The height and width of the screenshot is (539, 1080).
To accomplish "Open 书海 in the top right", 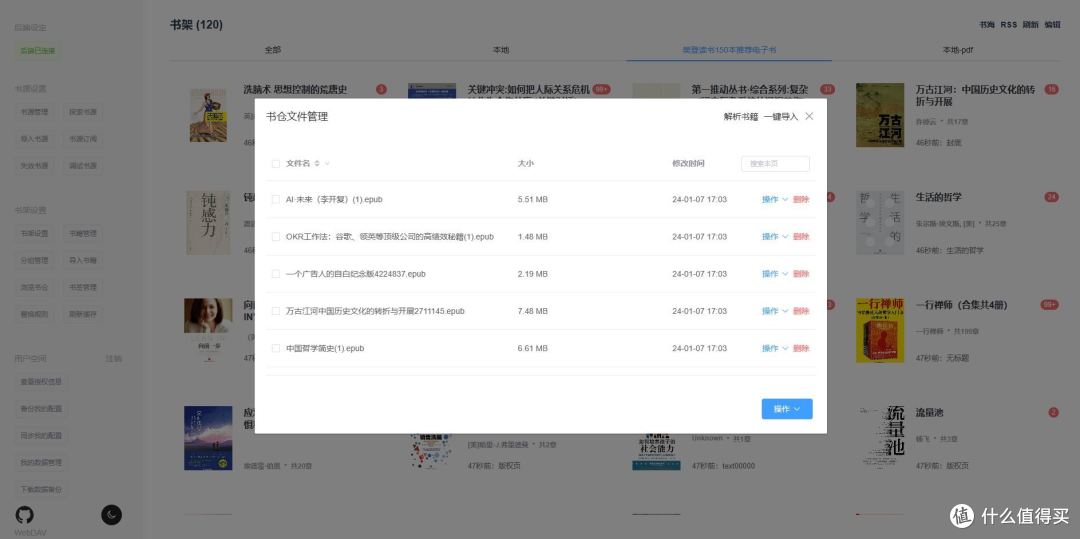I will point(986,25).
